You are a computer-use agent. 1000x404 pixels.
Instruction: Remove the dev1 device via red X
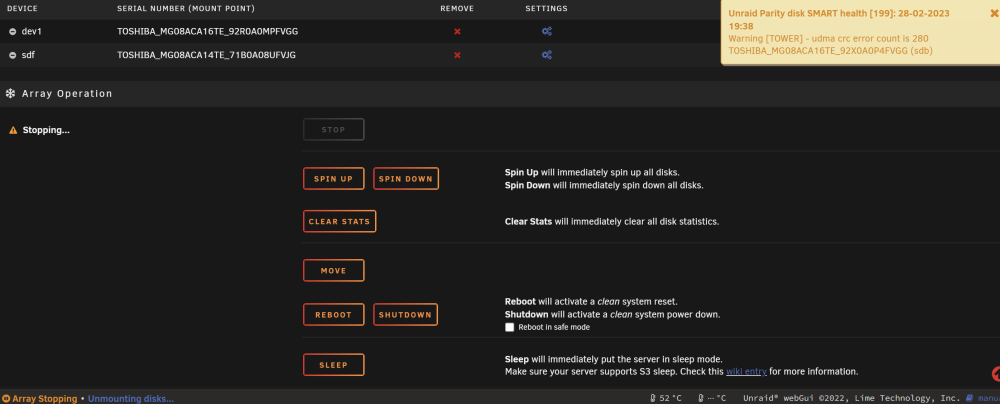coord(457,31)
